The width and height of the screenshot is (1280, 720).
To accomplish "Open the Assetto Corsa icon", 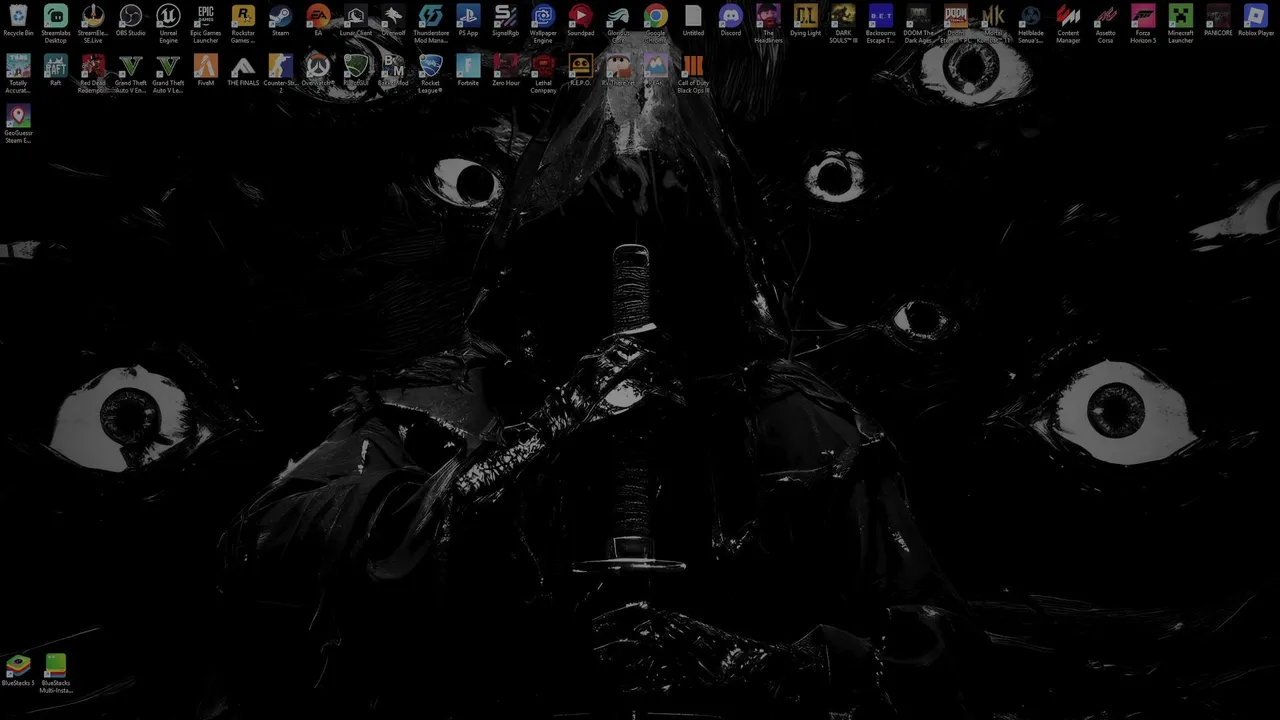I will (1106, 24).
